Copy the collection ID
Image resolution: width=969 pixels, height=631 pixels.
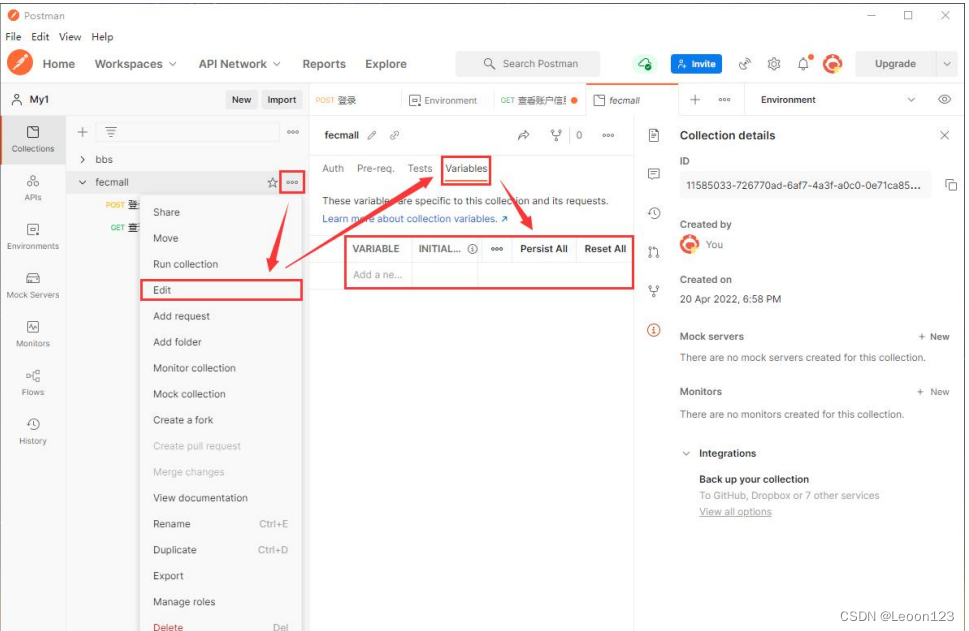pos(950,185)
